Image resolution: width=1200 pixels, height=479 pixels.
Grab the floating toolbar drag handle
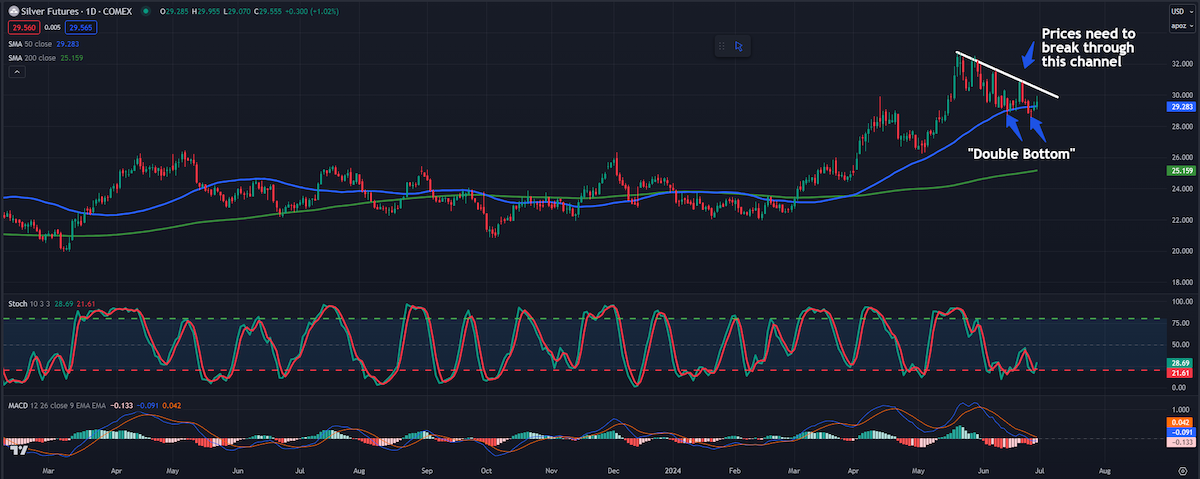click(720, 45)
